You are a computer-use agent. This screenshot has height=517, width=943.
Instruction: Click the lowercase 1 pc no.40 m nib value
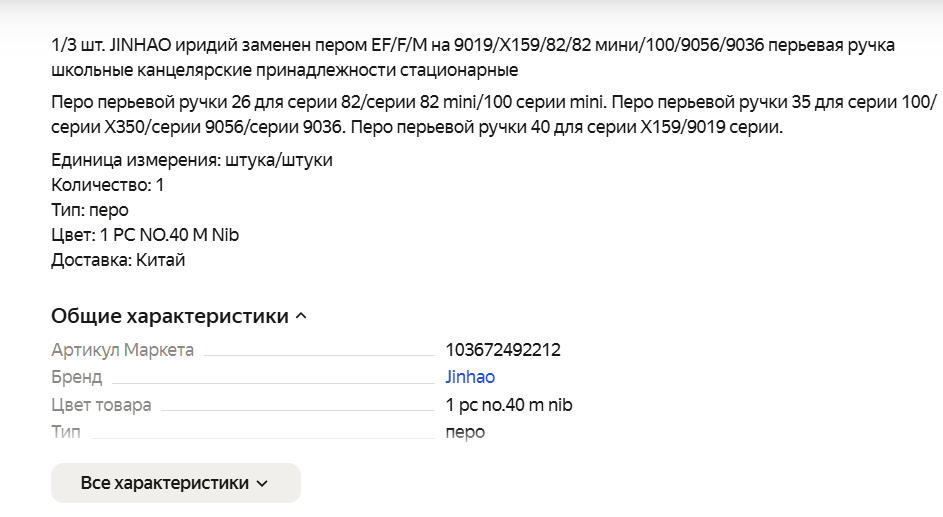(509, 405)
